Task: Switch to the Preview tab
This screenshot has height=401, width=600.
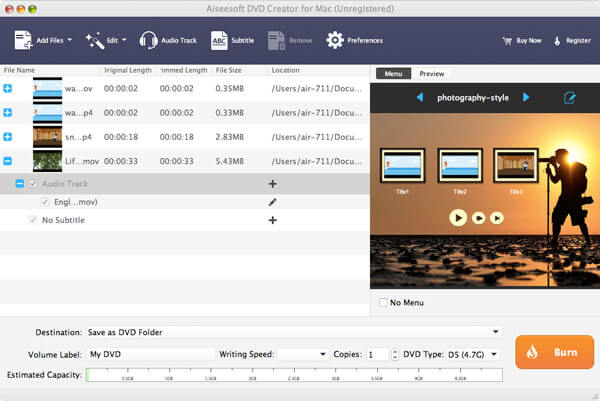Action: [x=432, y=74]
